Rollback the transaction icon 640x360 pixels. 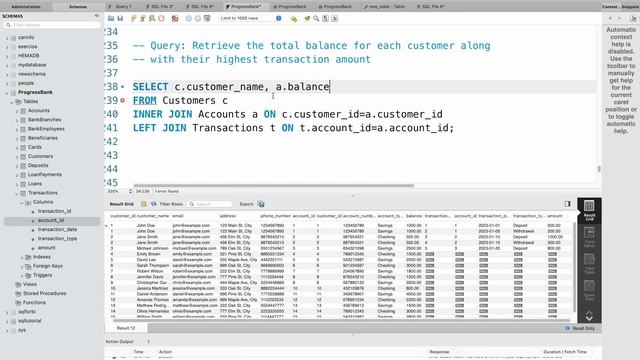tap(198, 18)
